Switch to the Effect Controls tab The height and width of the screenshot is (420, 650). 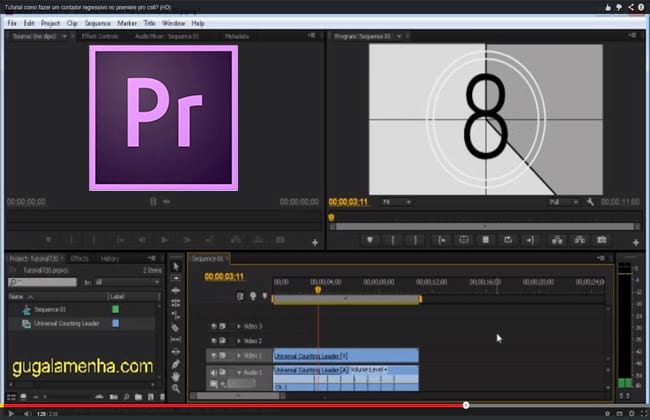(x=100, y=36)
